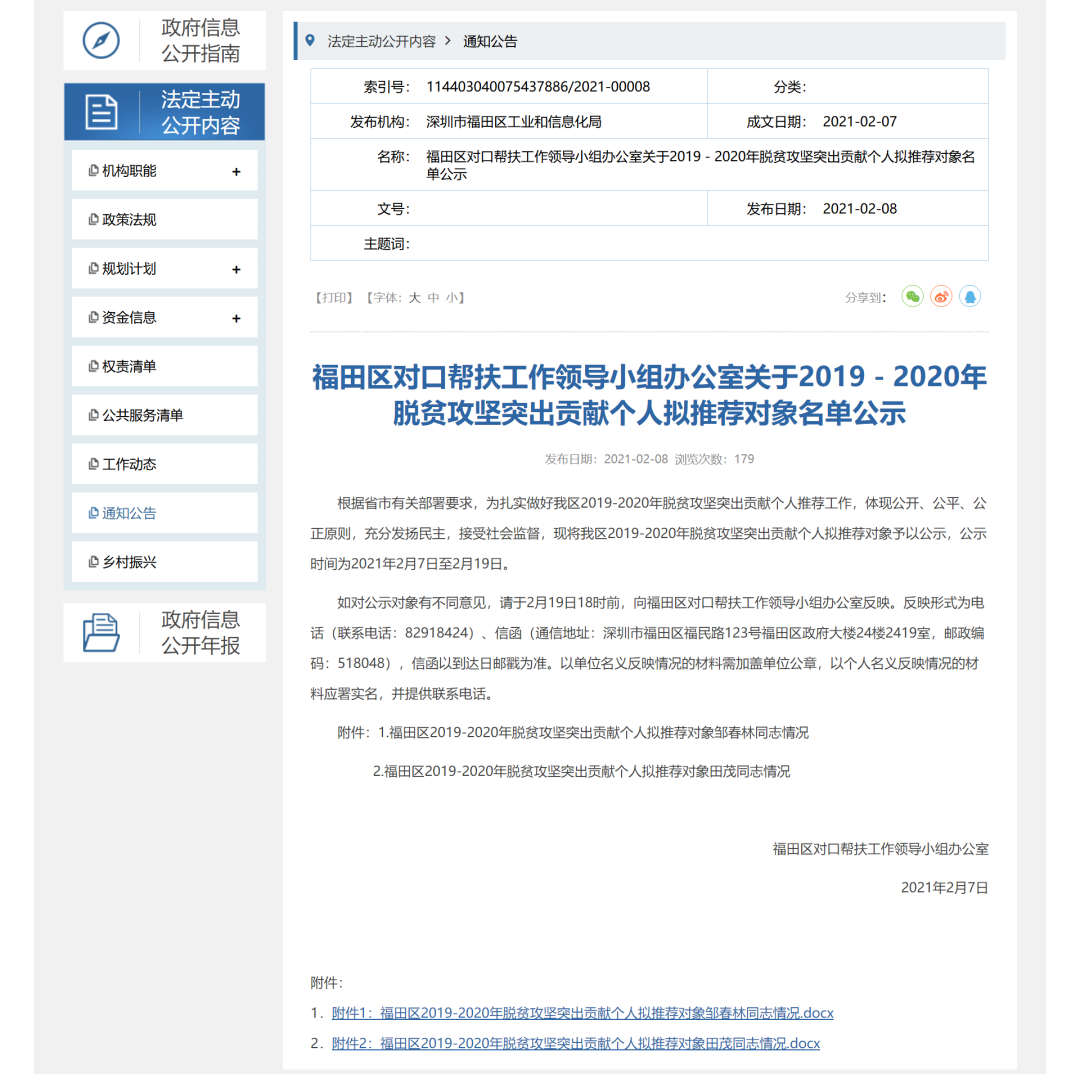The width and height of the screenshot is (1080, 1074).
Task: Click 法定主动公开内容 breadcrumb link
Action: pyautogui.click(x=382, y=41)
